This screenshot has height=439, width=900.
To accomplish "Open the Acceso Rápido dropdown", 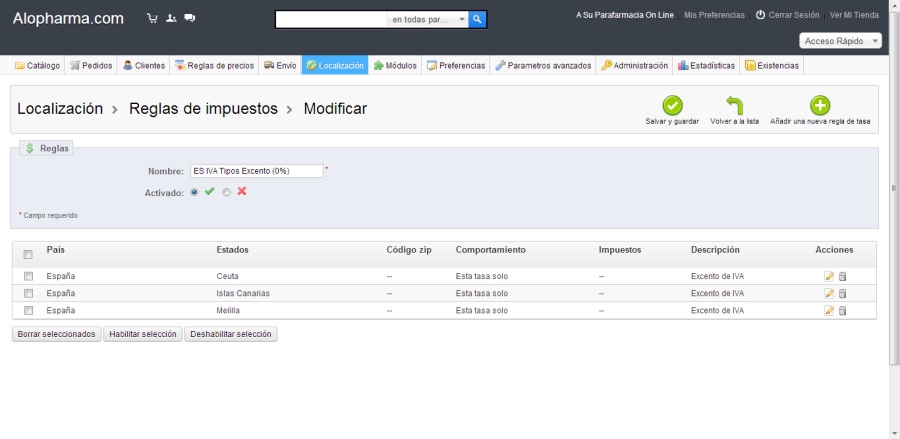I will coord(840,41).
